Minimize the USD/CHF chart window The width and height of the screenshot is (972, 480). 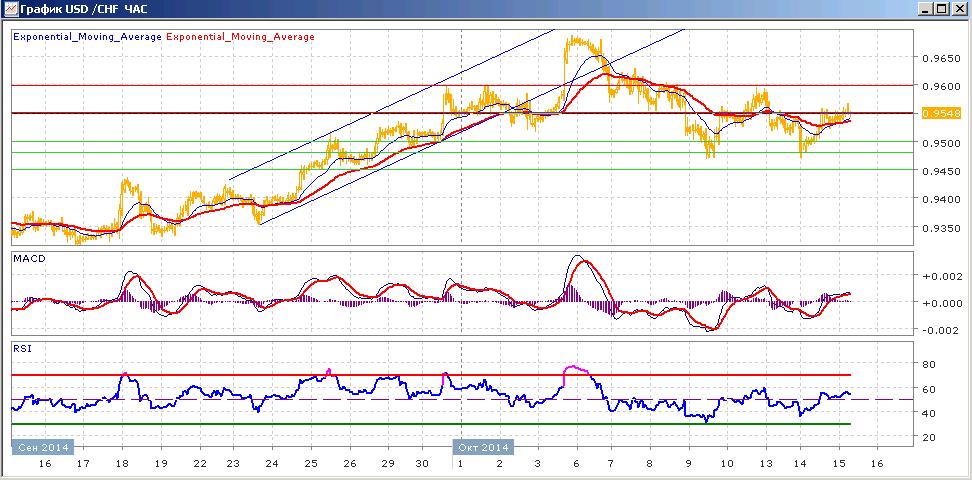(x=926, y=9)
